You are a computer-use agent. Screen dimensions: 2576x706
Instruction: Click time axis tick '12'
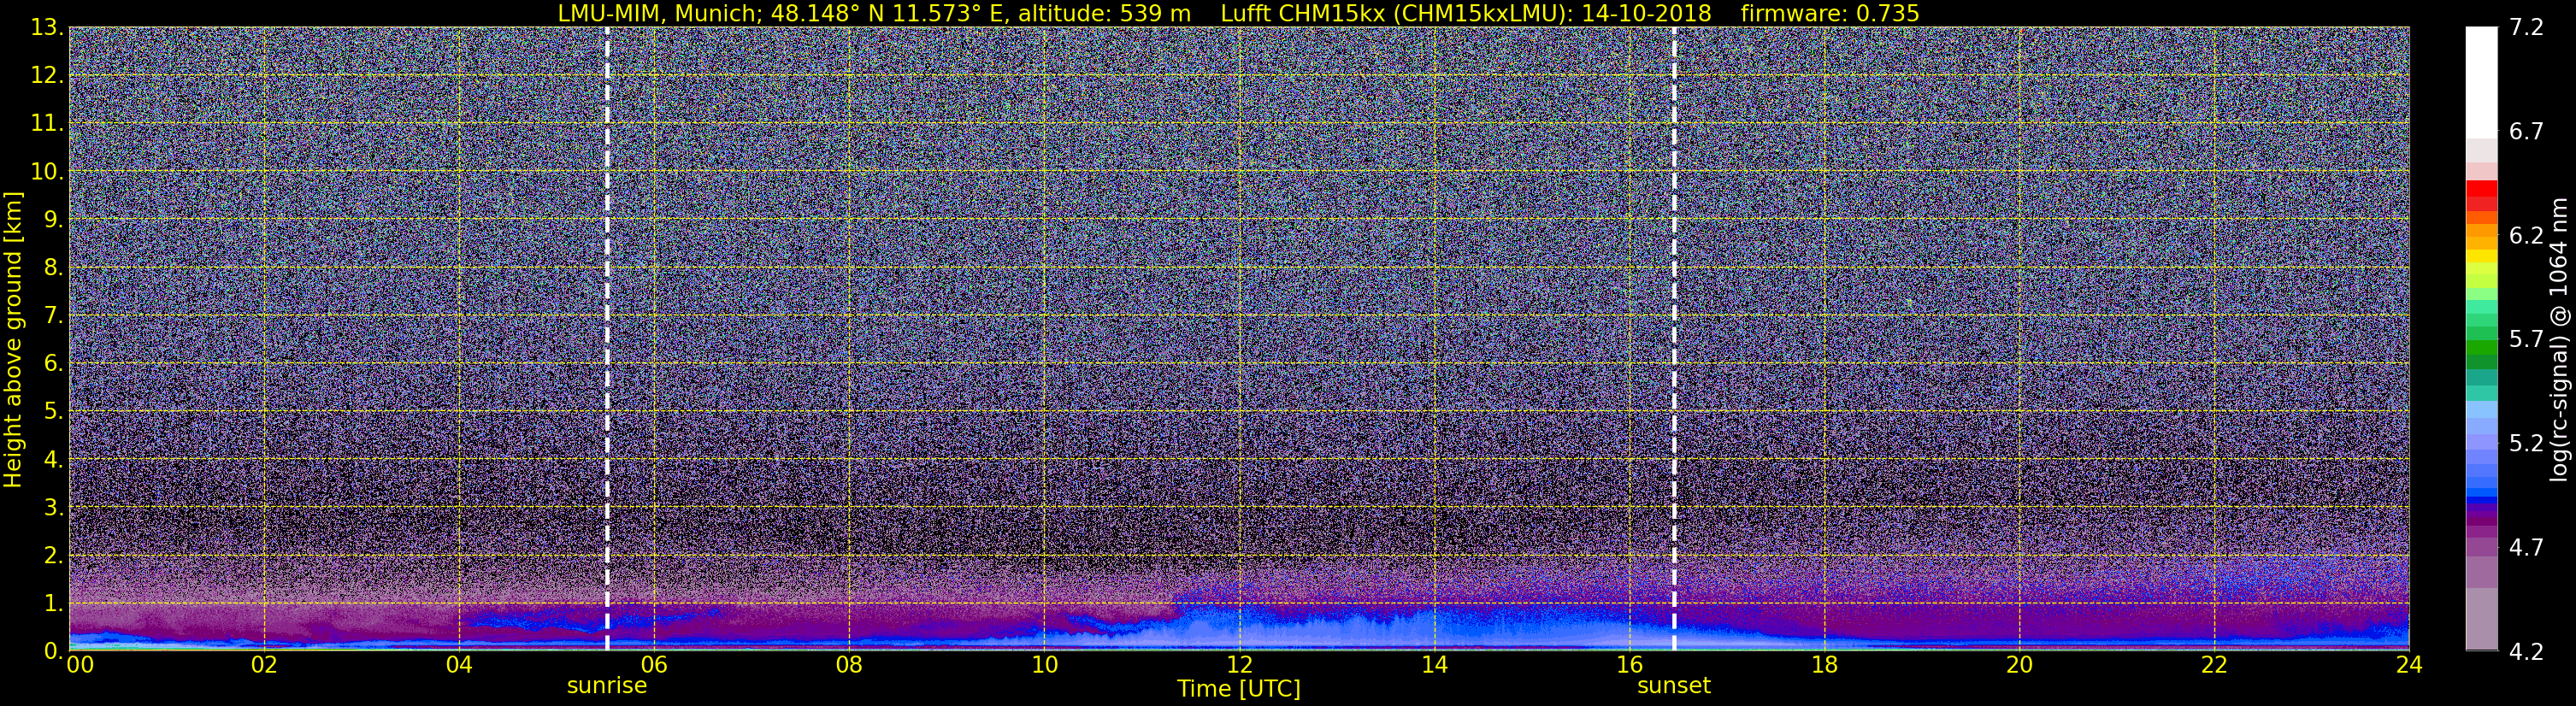1239,665
